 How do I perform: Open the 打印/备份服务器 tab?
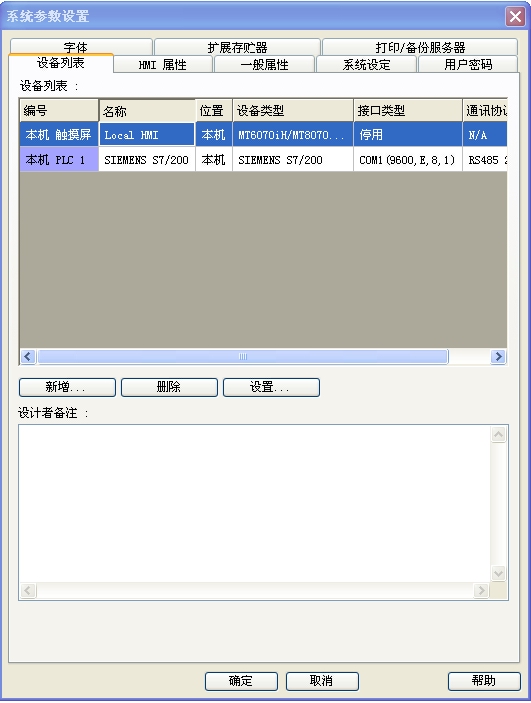click(420, 47)
